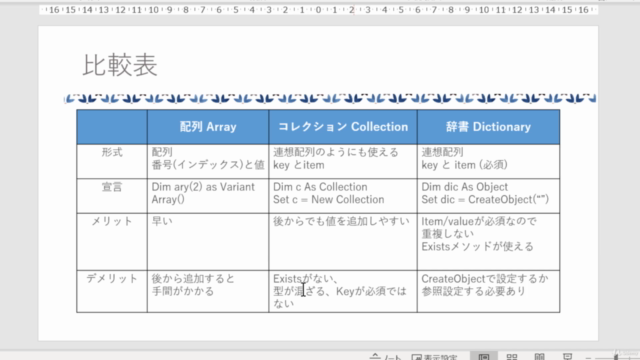Click the horizontal ruler above the slide

(318, 10)
